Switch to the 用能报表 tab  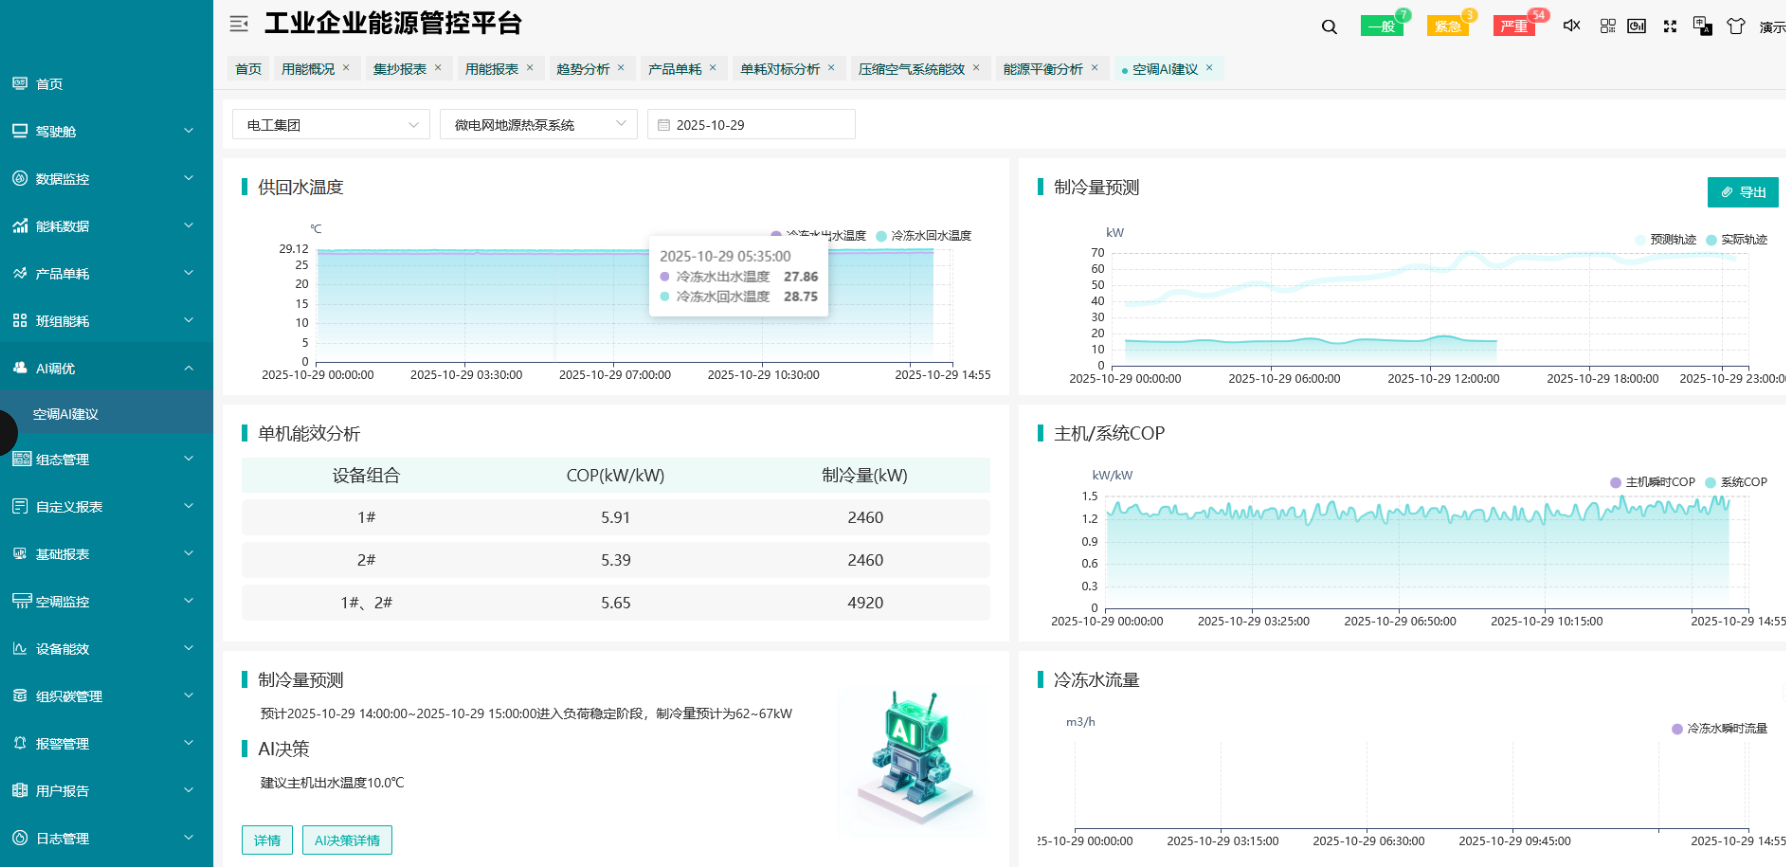tap(492, 69)
